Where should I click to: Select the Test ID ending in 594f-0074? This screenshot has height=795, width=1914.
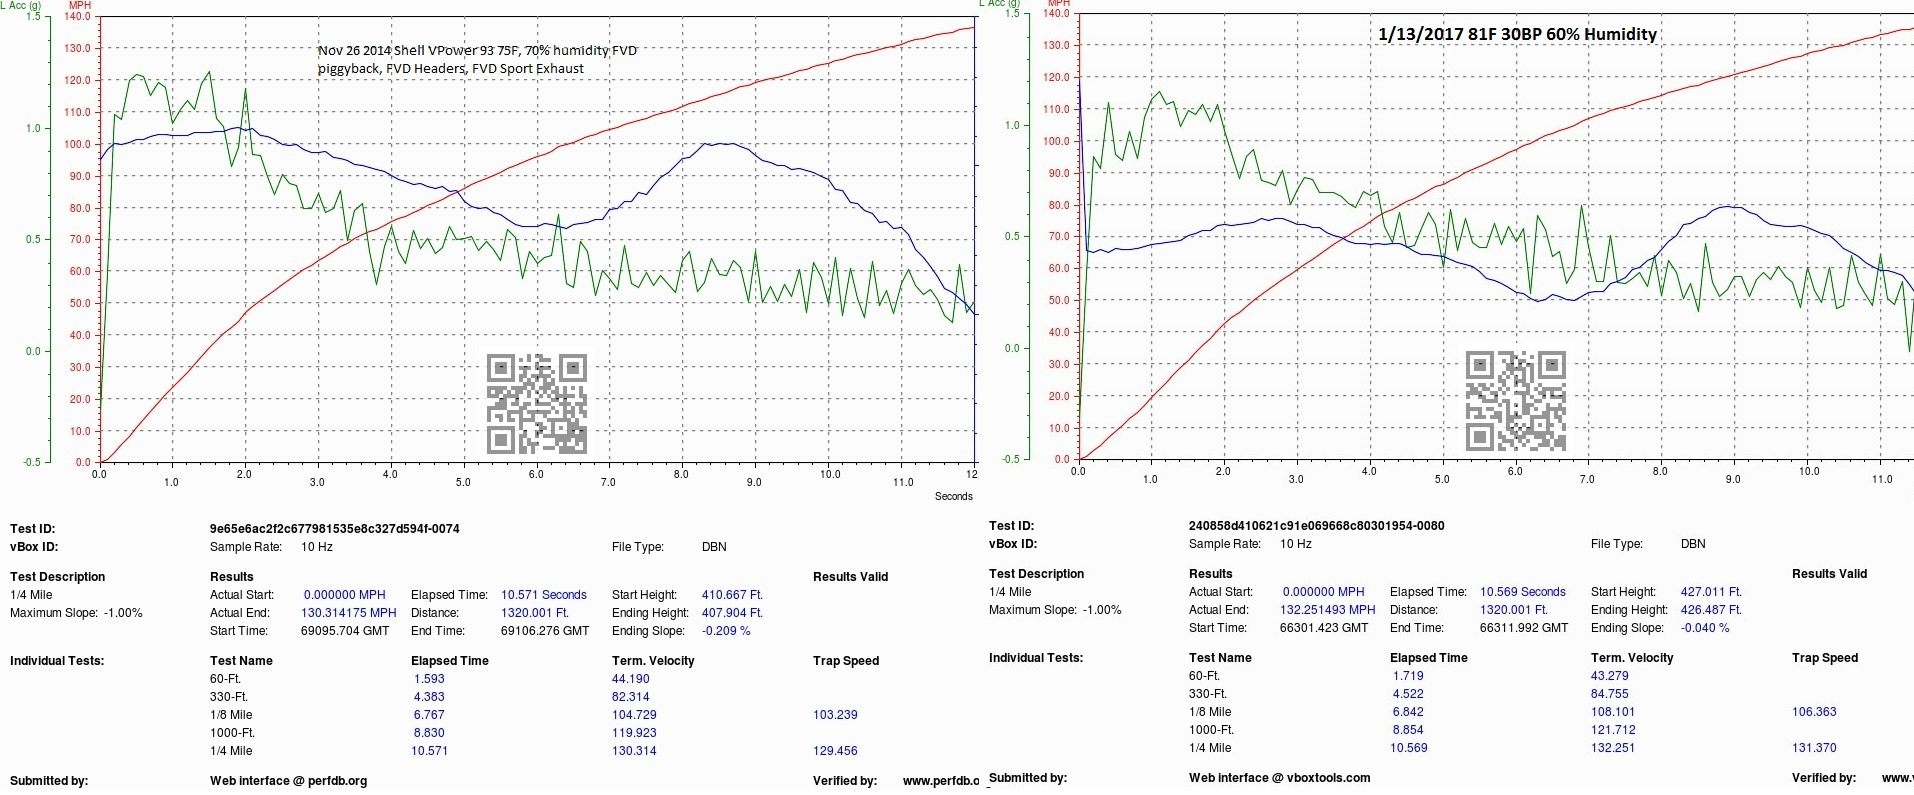tap(334, 529)
